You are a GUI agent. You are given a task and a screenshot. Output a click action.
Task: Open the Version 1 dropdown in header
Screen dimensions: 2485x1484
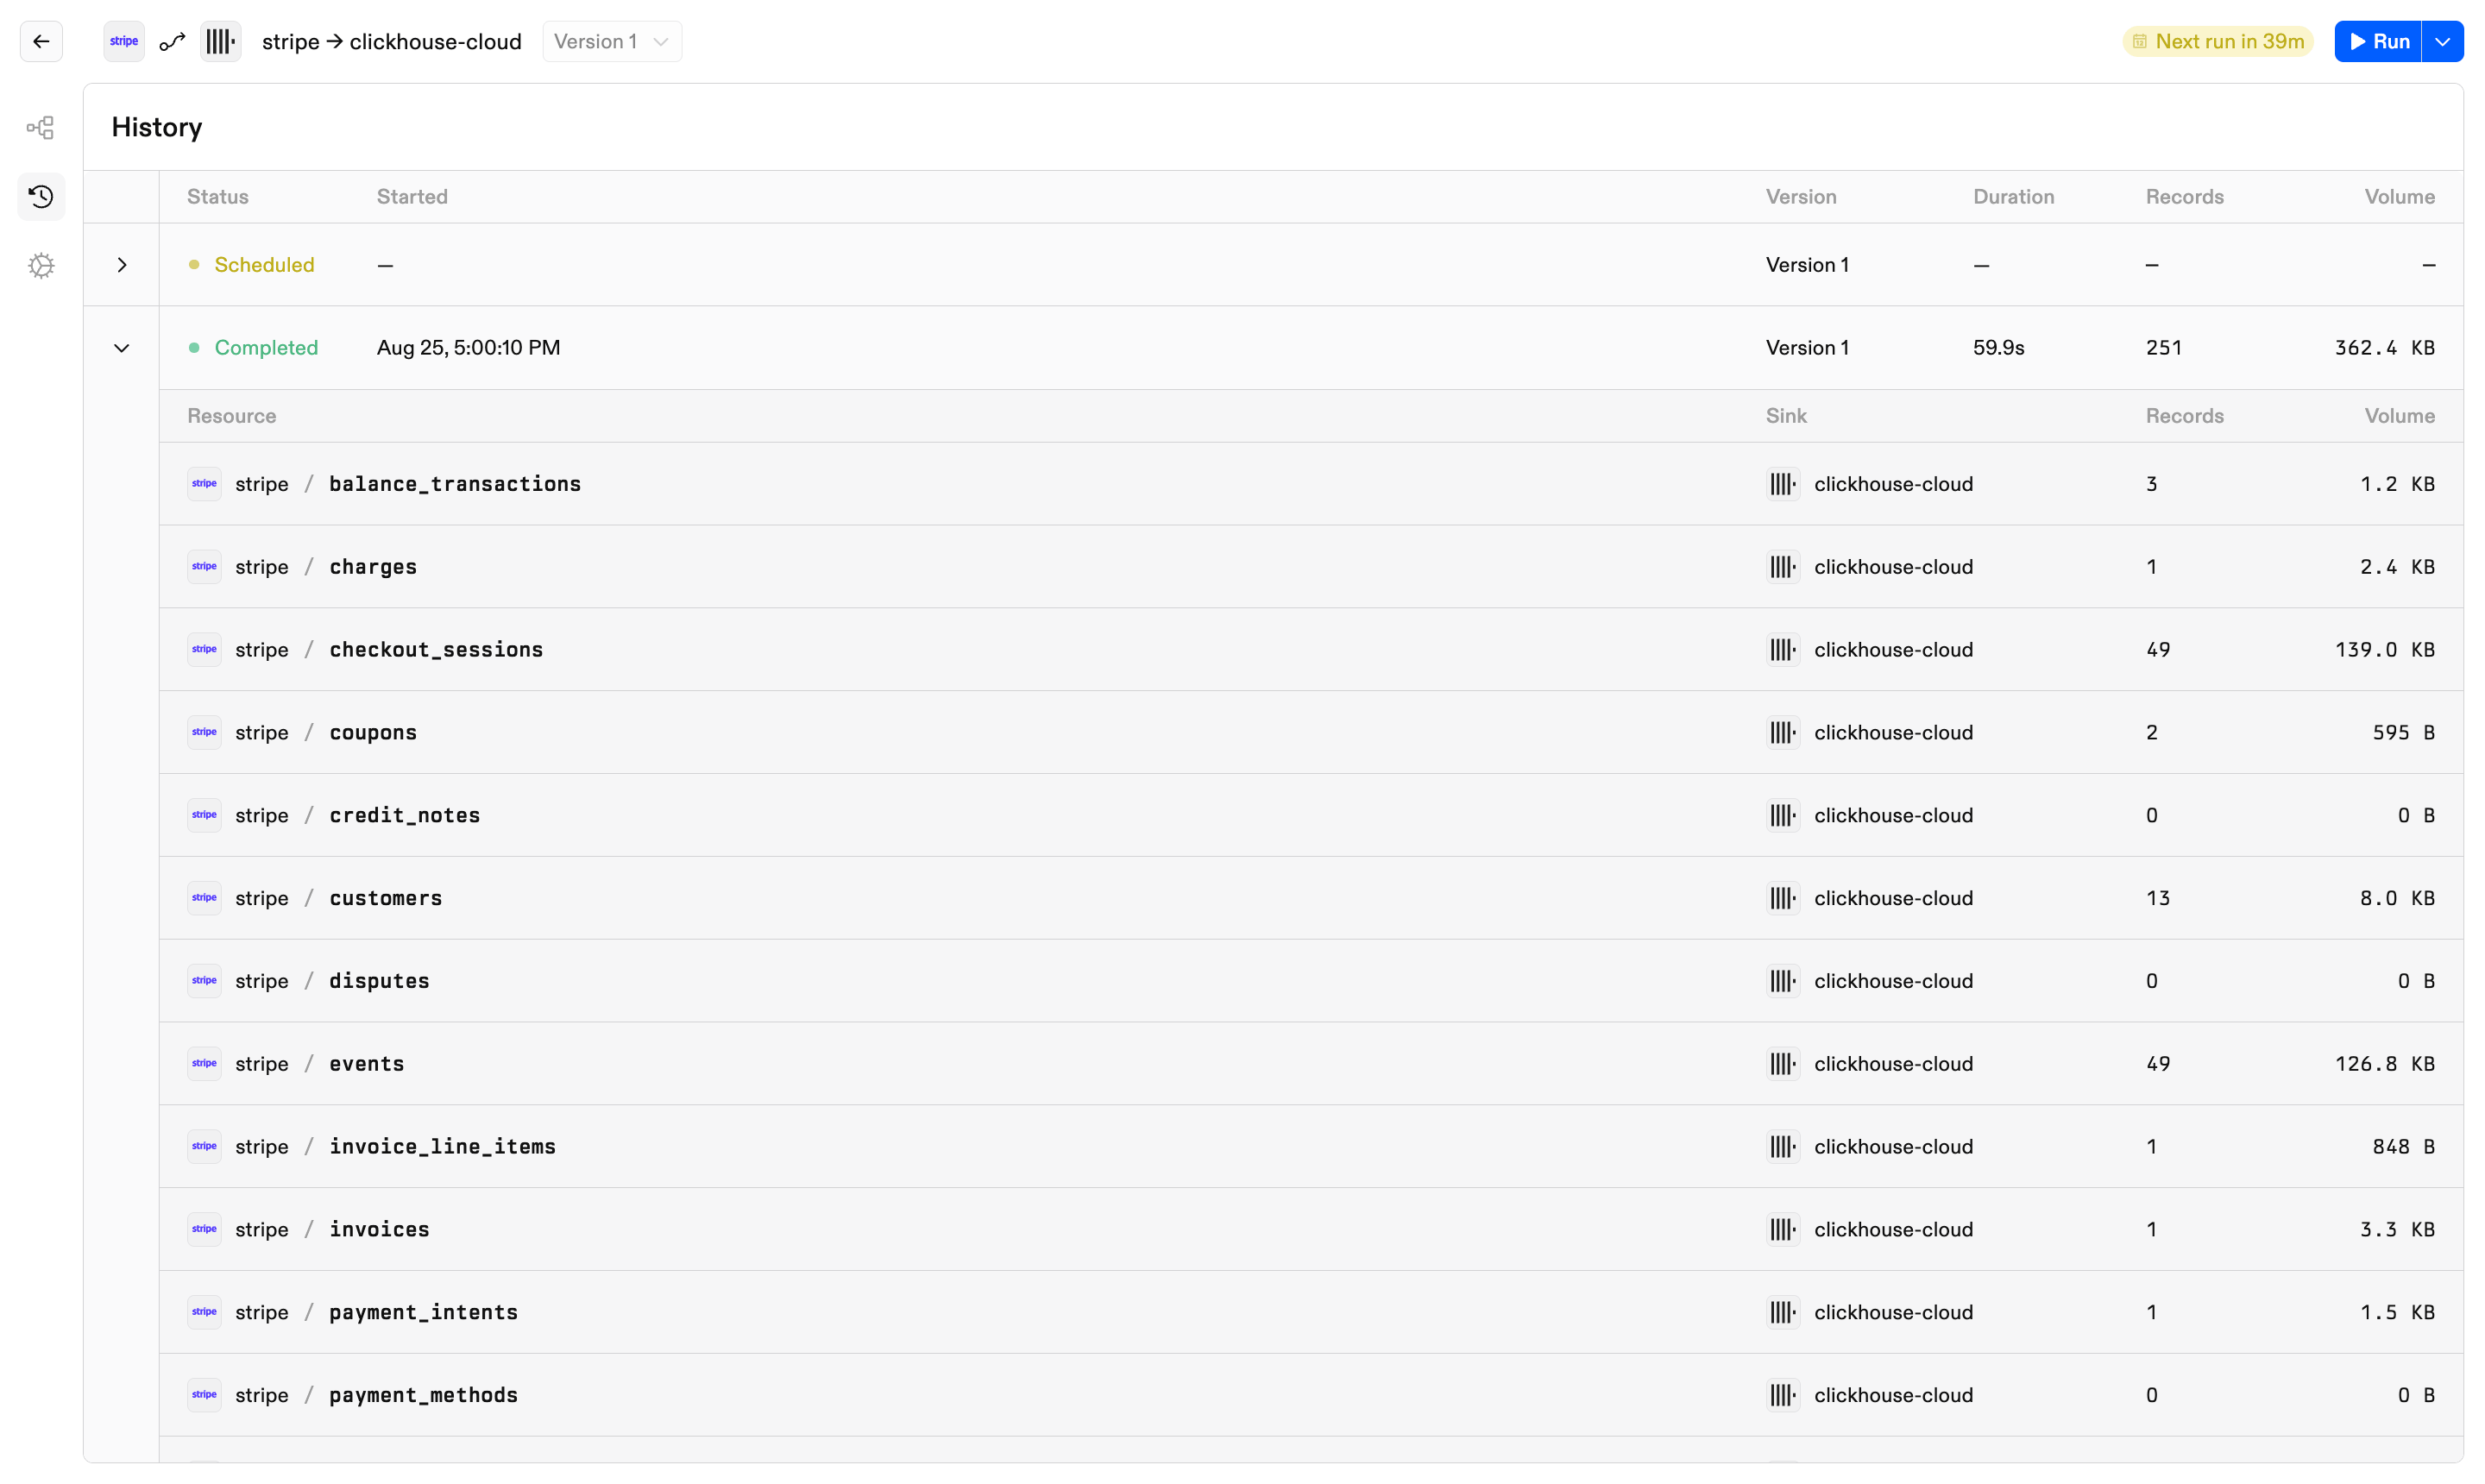(x=612, y=41)
